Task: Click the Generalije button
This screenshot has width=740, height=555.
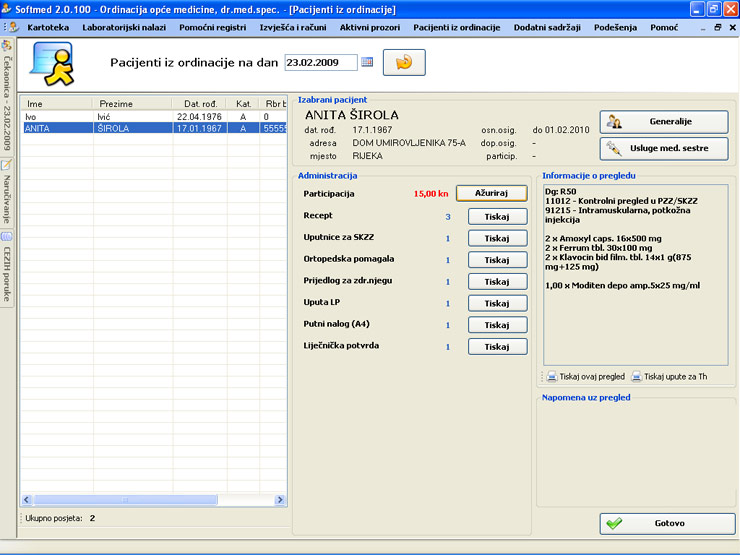Action: pos(664,122)
